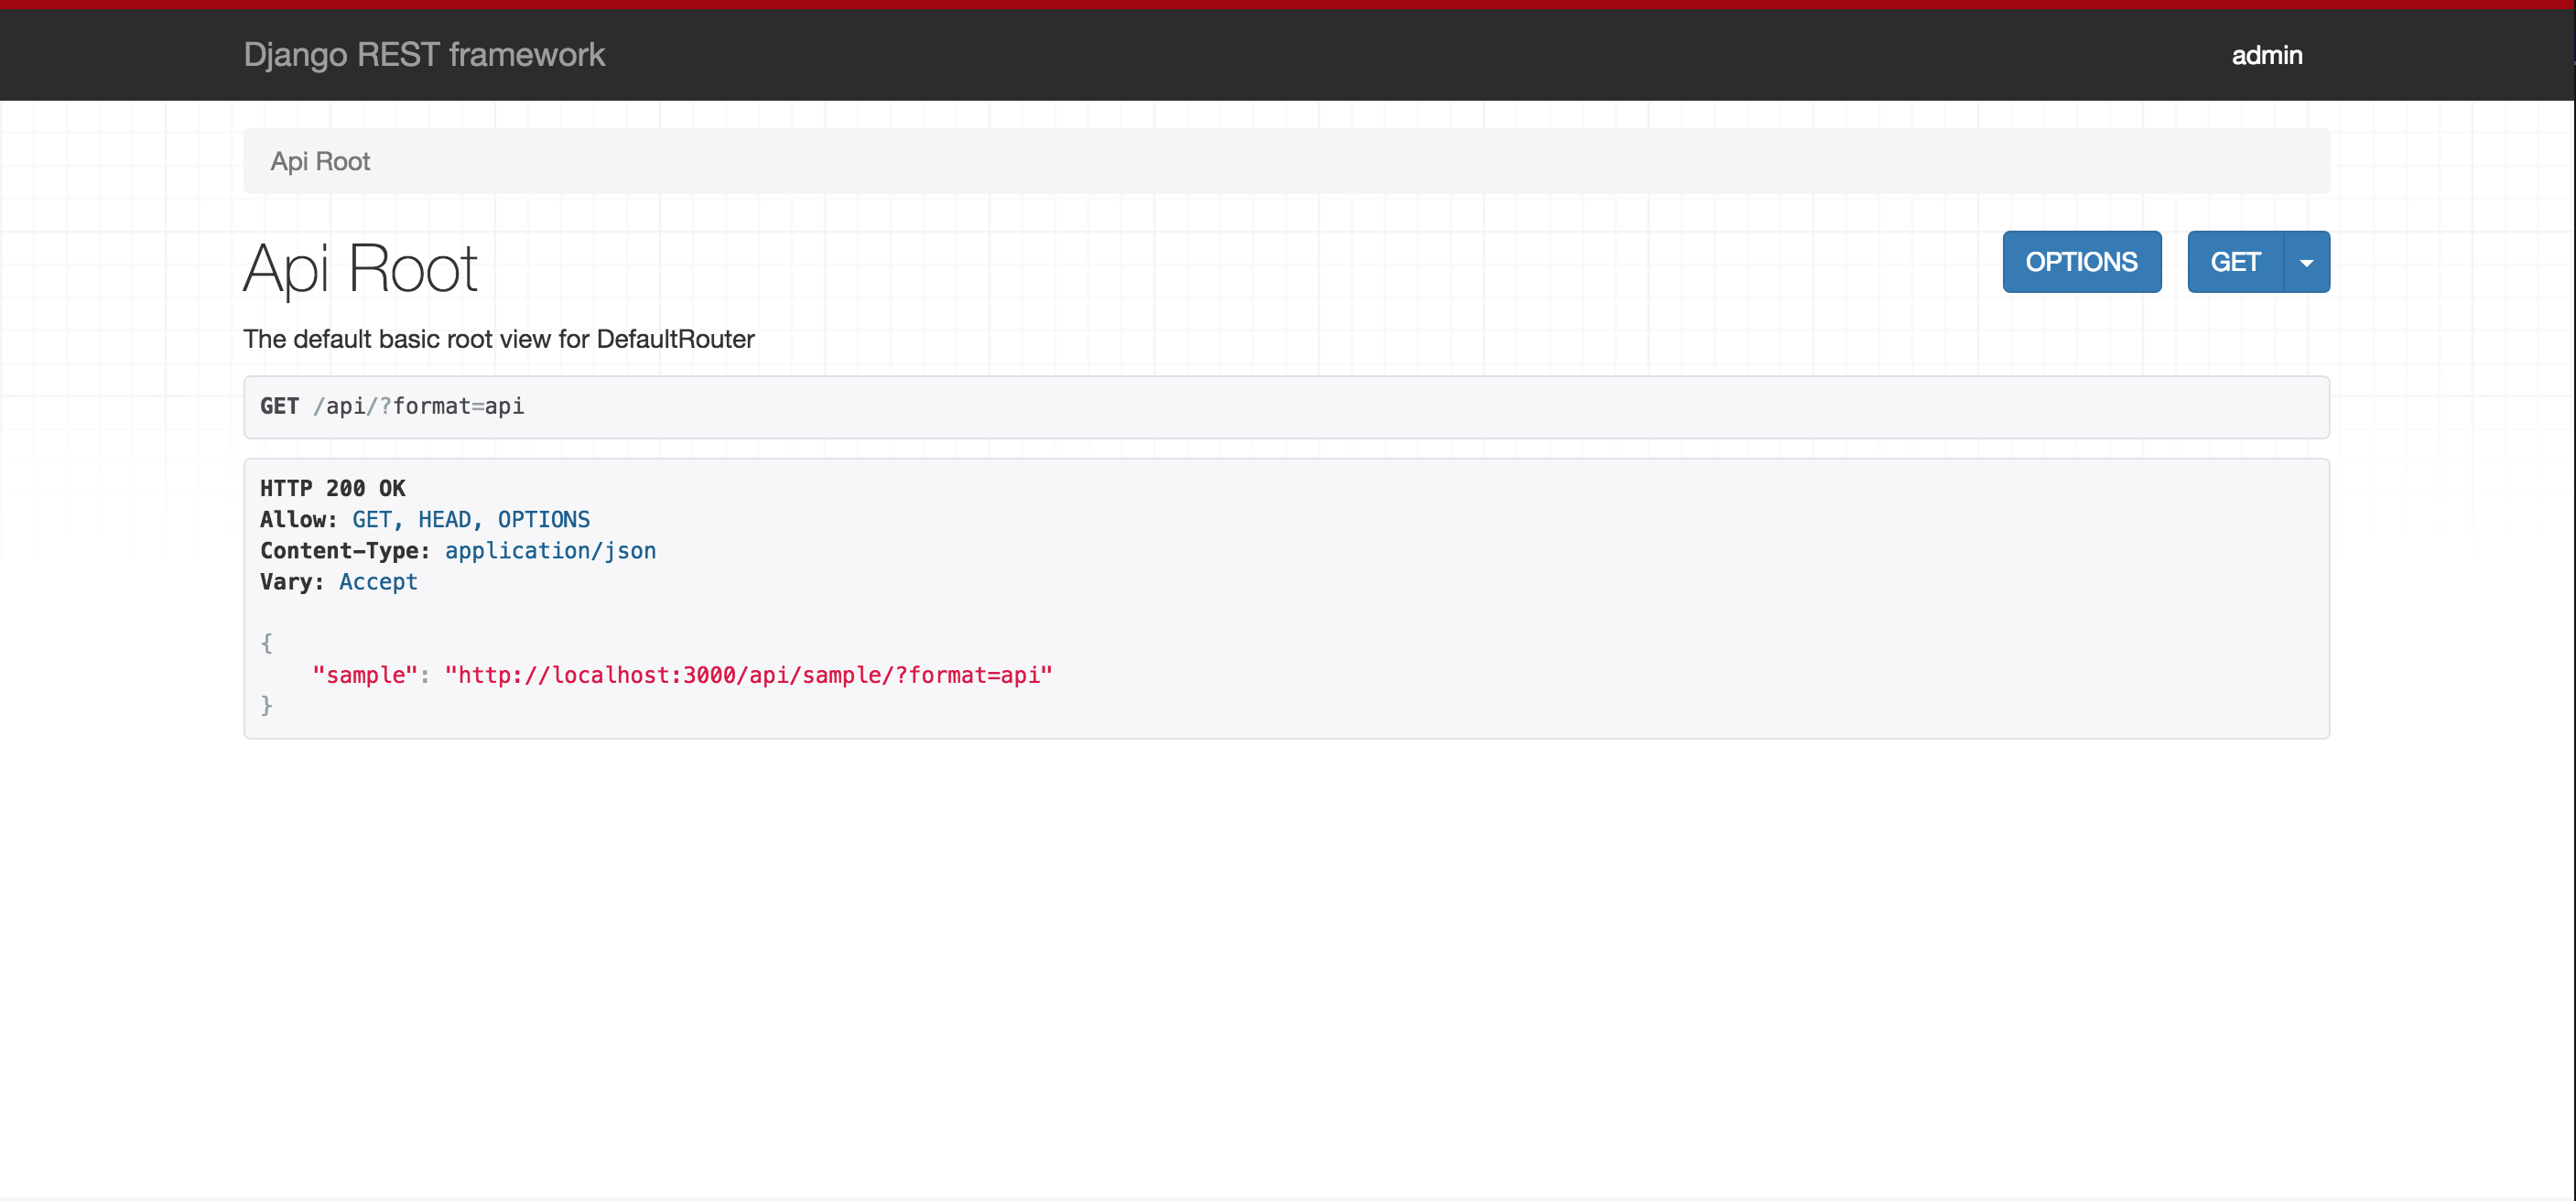Select the Api Root page heading
The width and height of the screenshot is (2576, 1201).
click(x=360, y=268)
